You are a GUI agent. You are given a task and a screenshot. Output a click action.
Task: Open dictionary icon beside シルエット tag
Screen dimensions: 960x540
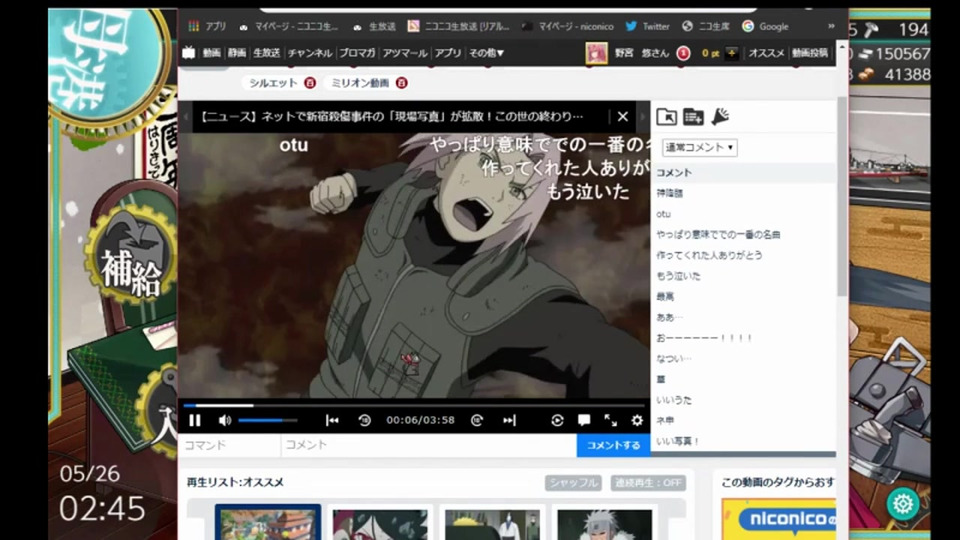310,83
